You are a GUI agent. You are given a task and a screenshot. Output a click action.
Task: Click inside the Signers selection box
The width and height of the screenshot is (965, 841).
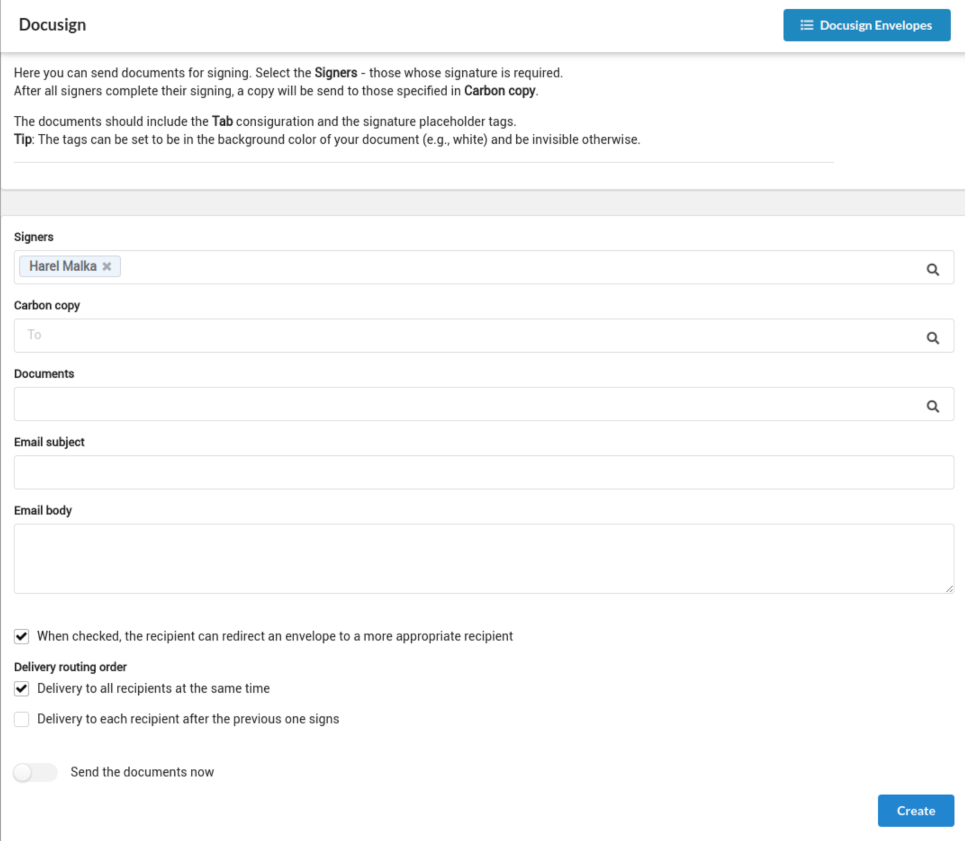tap(500, 268)
